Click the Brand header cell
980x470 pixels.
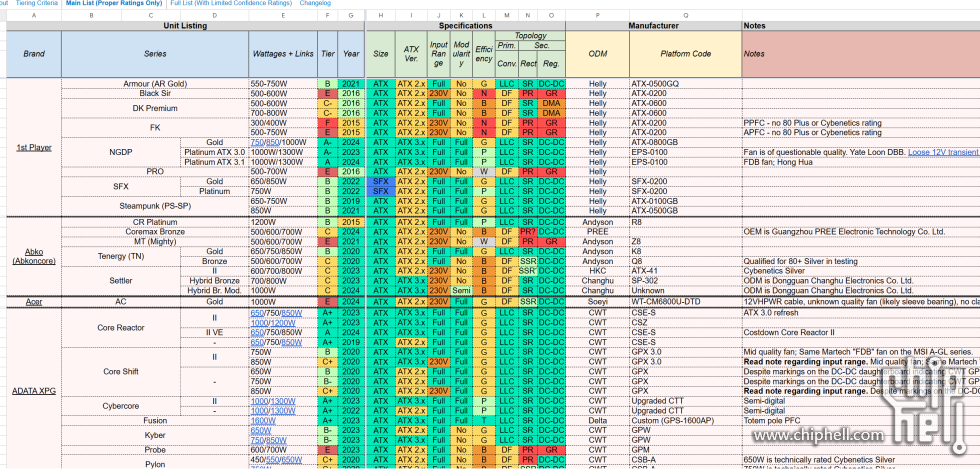[x=34, y=54]
